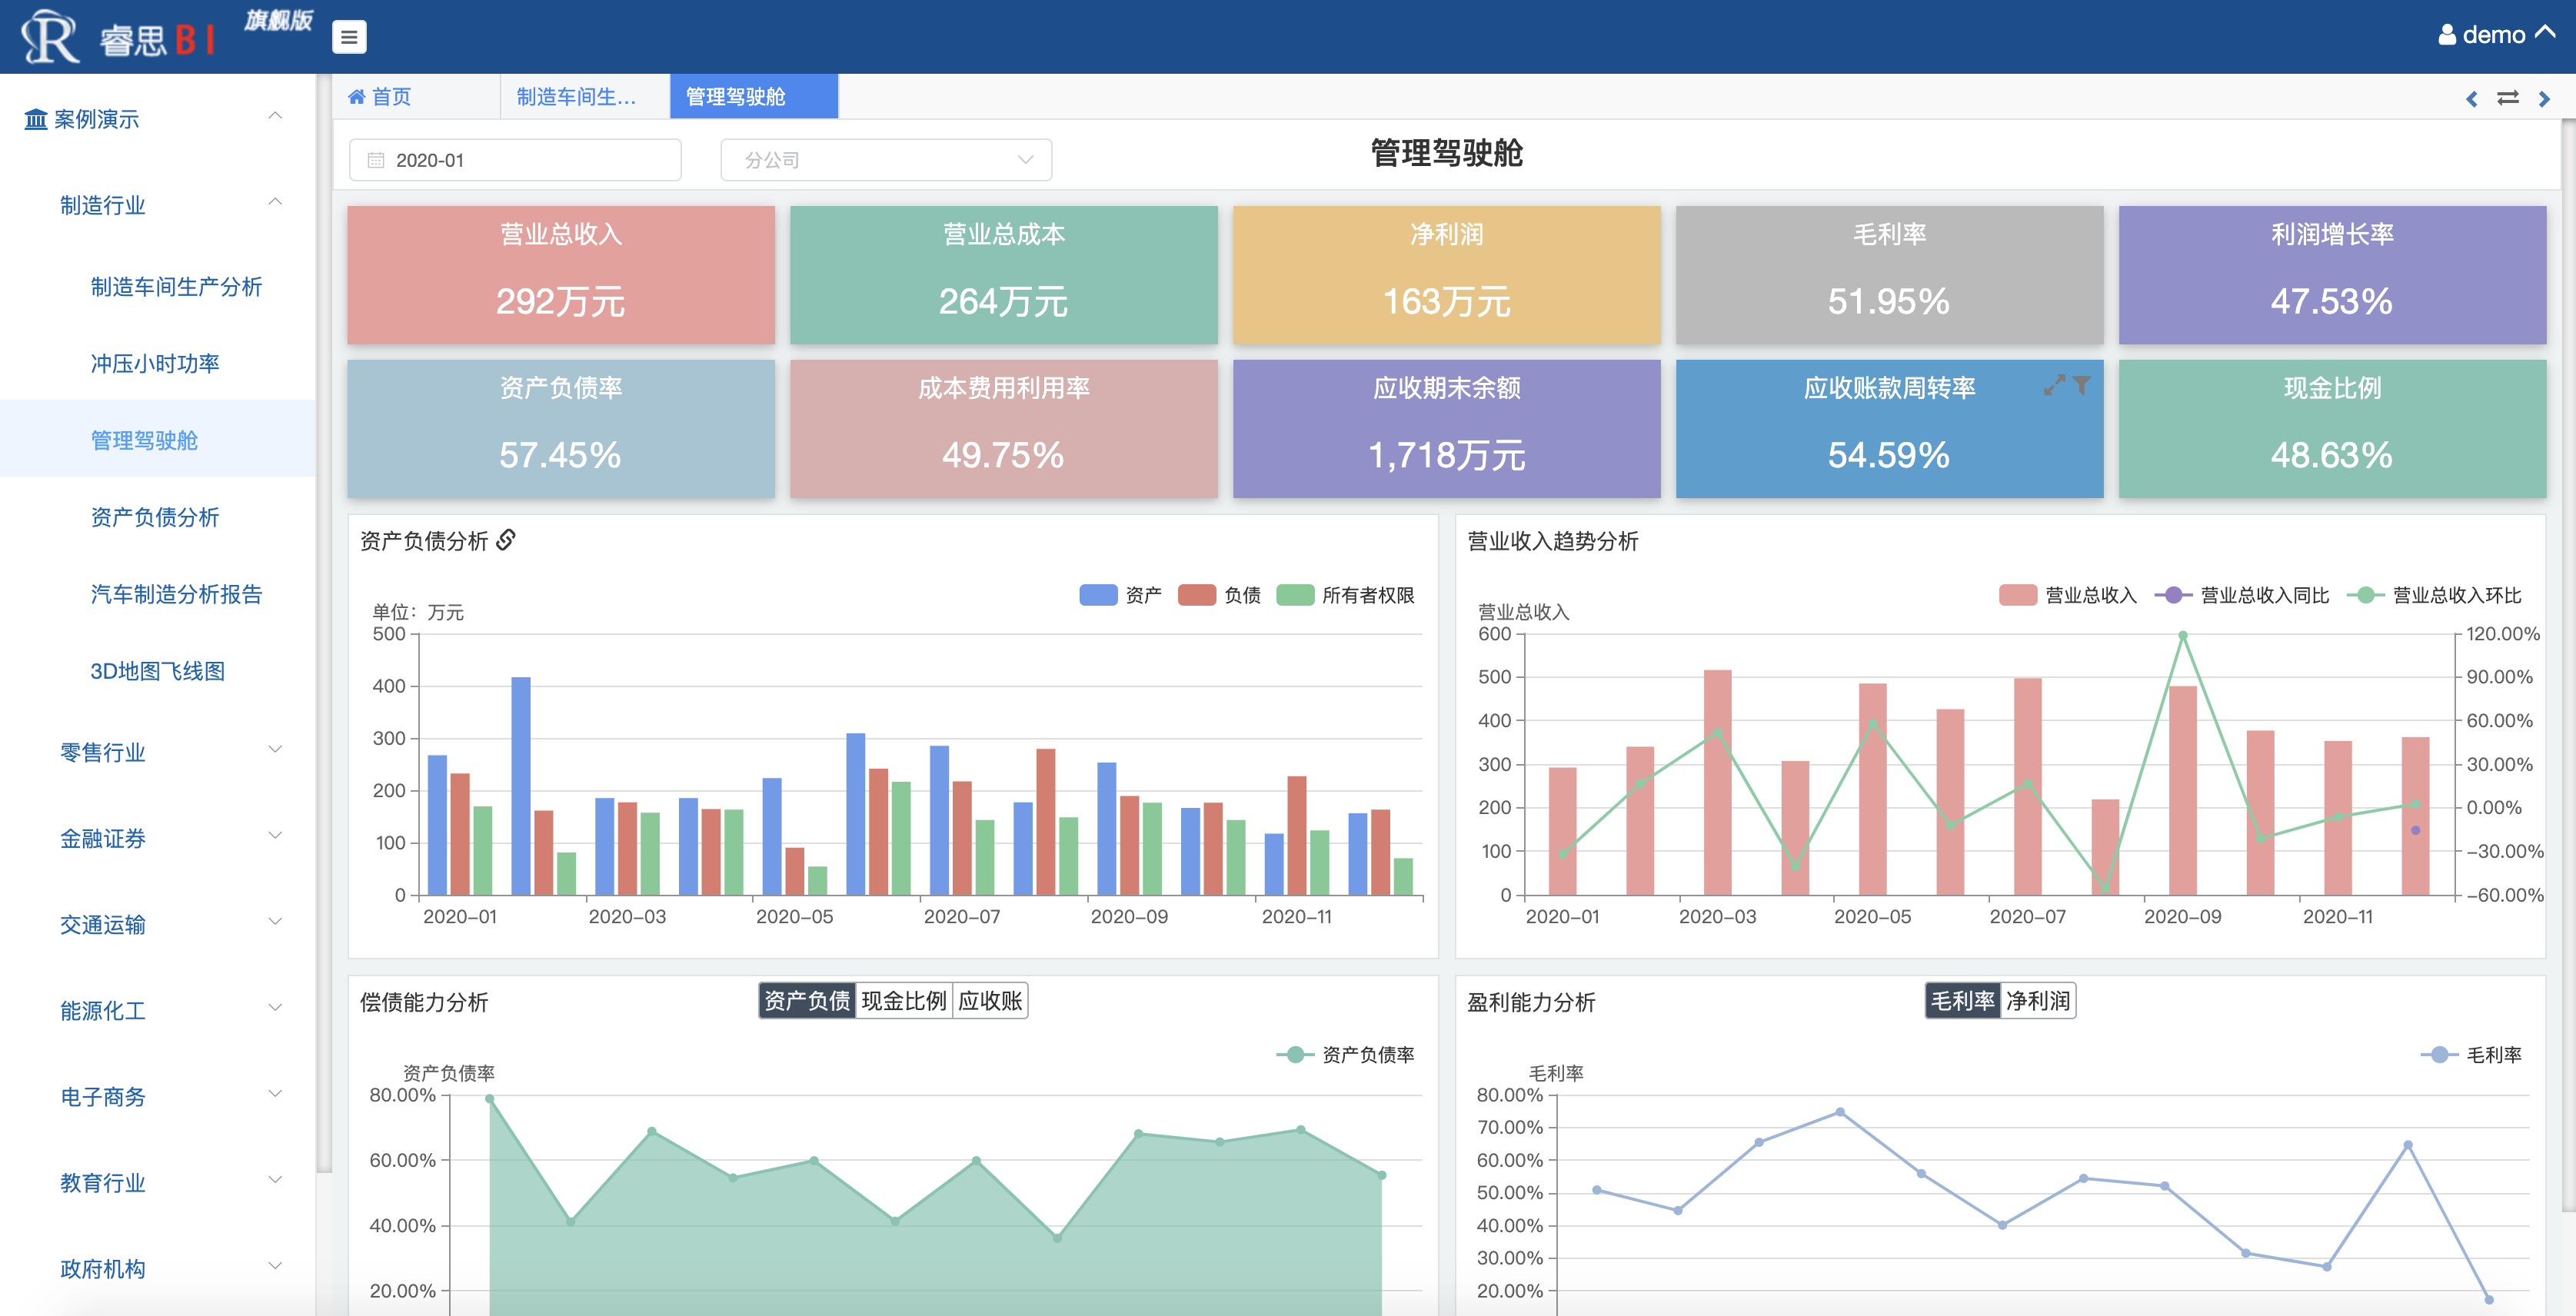Toggle 营业总收入同比 legend item
2576x1316 pixels.
click(x=2241, y=595)
